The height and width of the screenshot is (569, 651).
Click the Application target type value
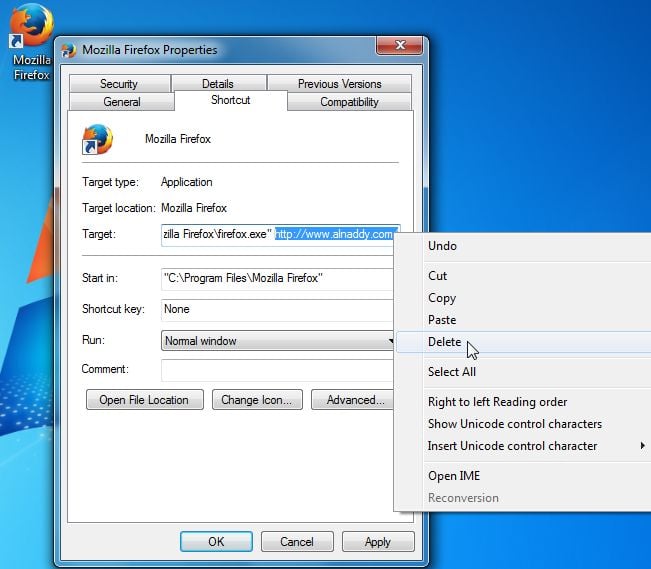point(186,182)
